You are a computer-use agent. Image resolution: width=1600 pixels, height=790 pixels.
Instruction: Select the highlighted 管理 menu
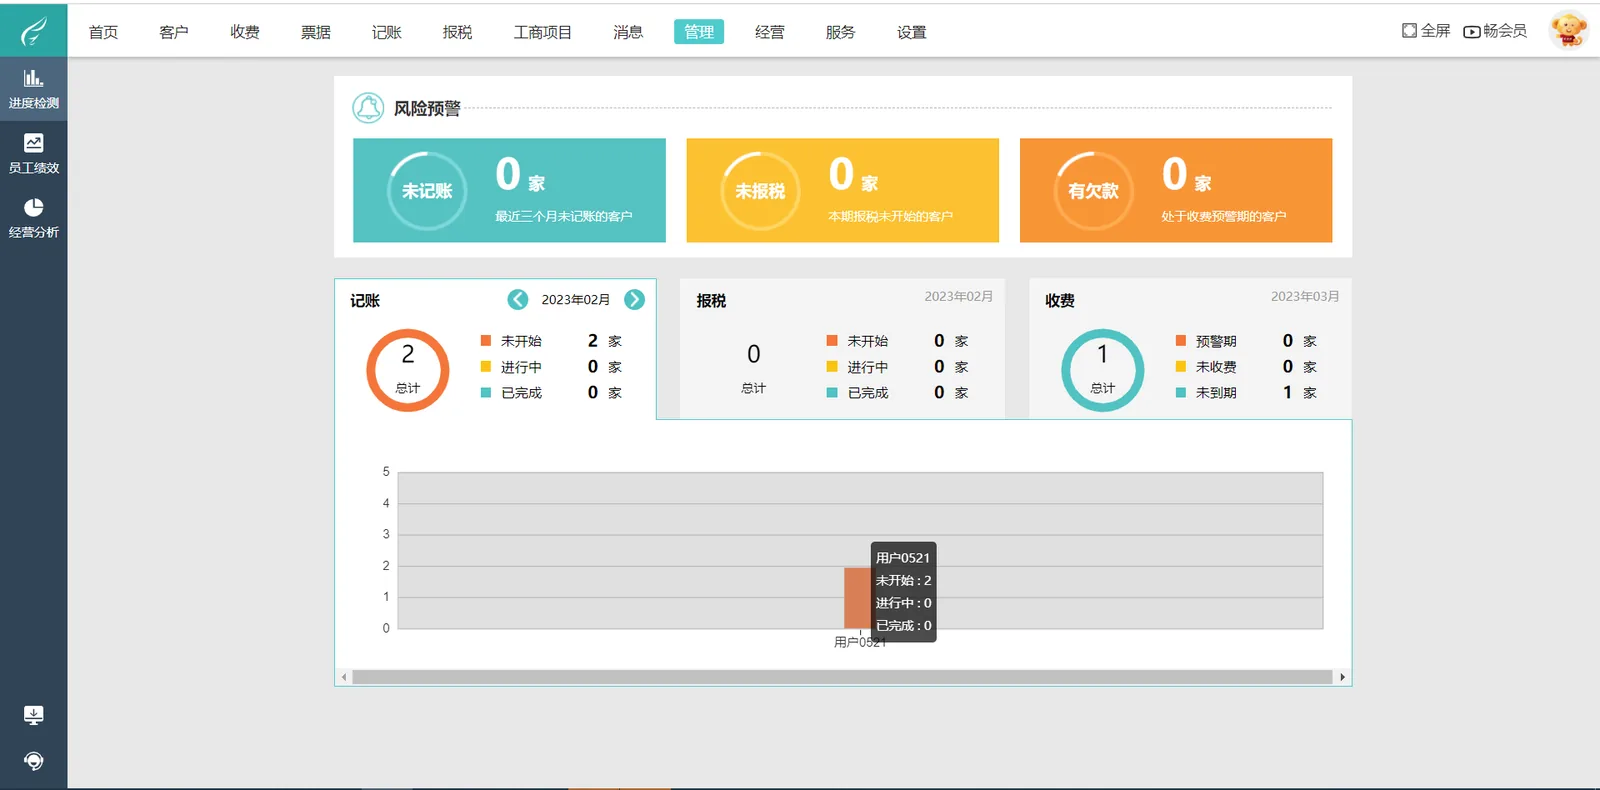[699, 32]
